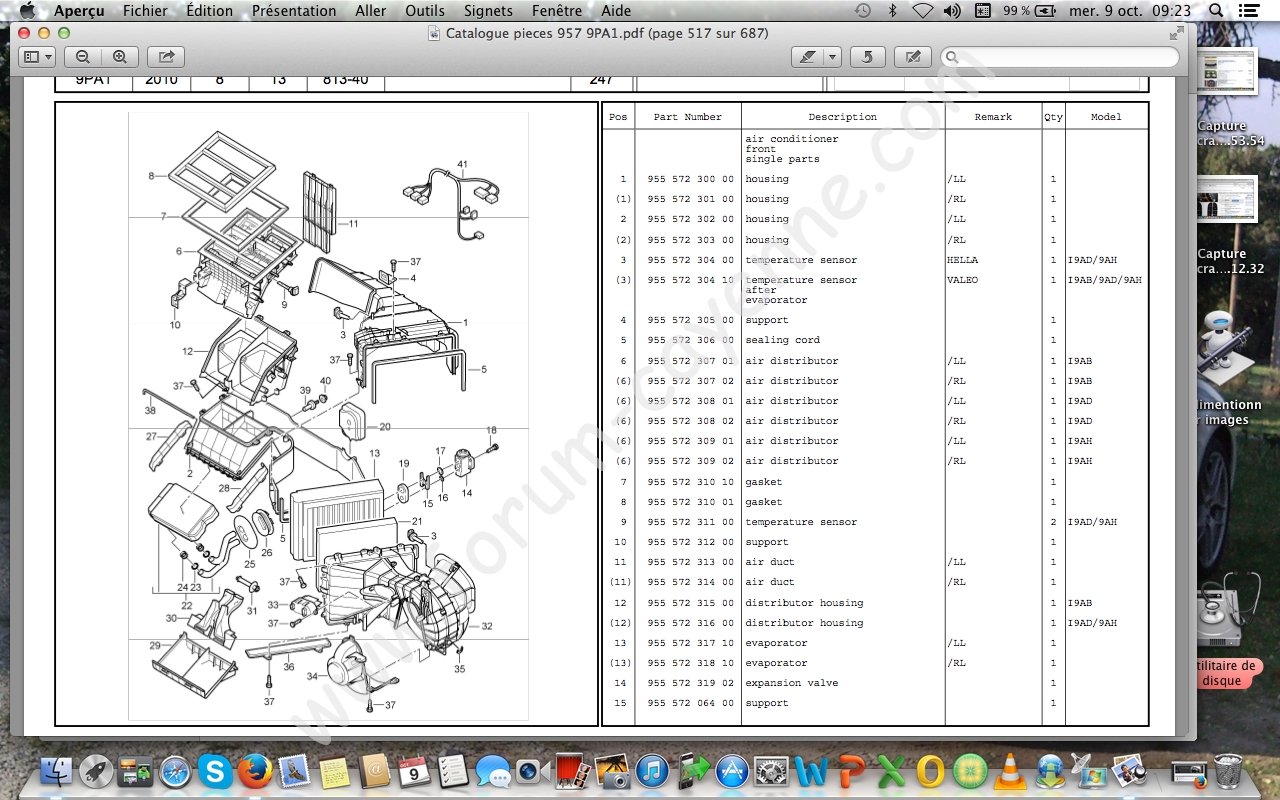Open the Fenêtre menu
Screen dimensions: 1280x800
click(557, 11)
